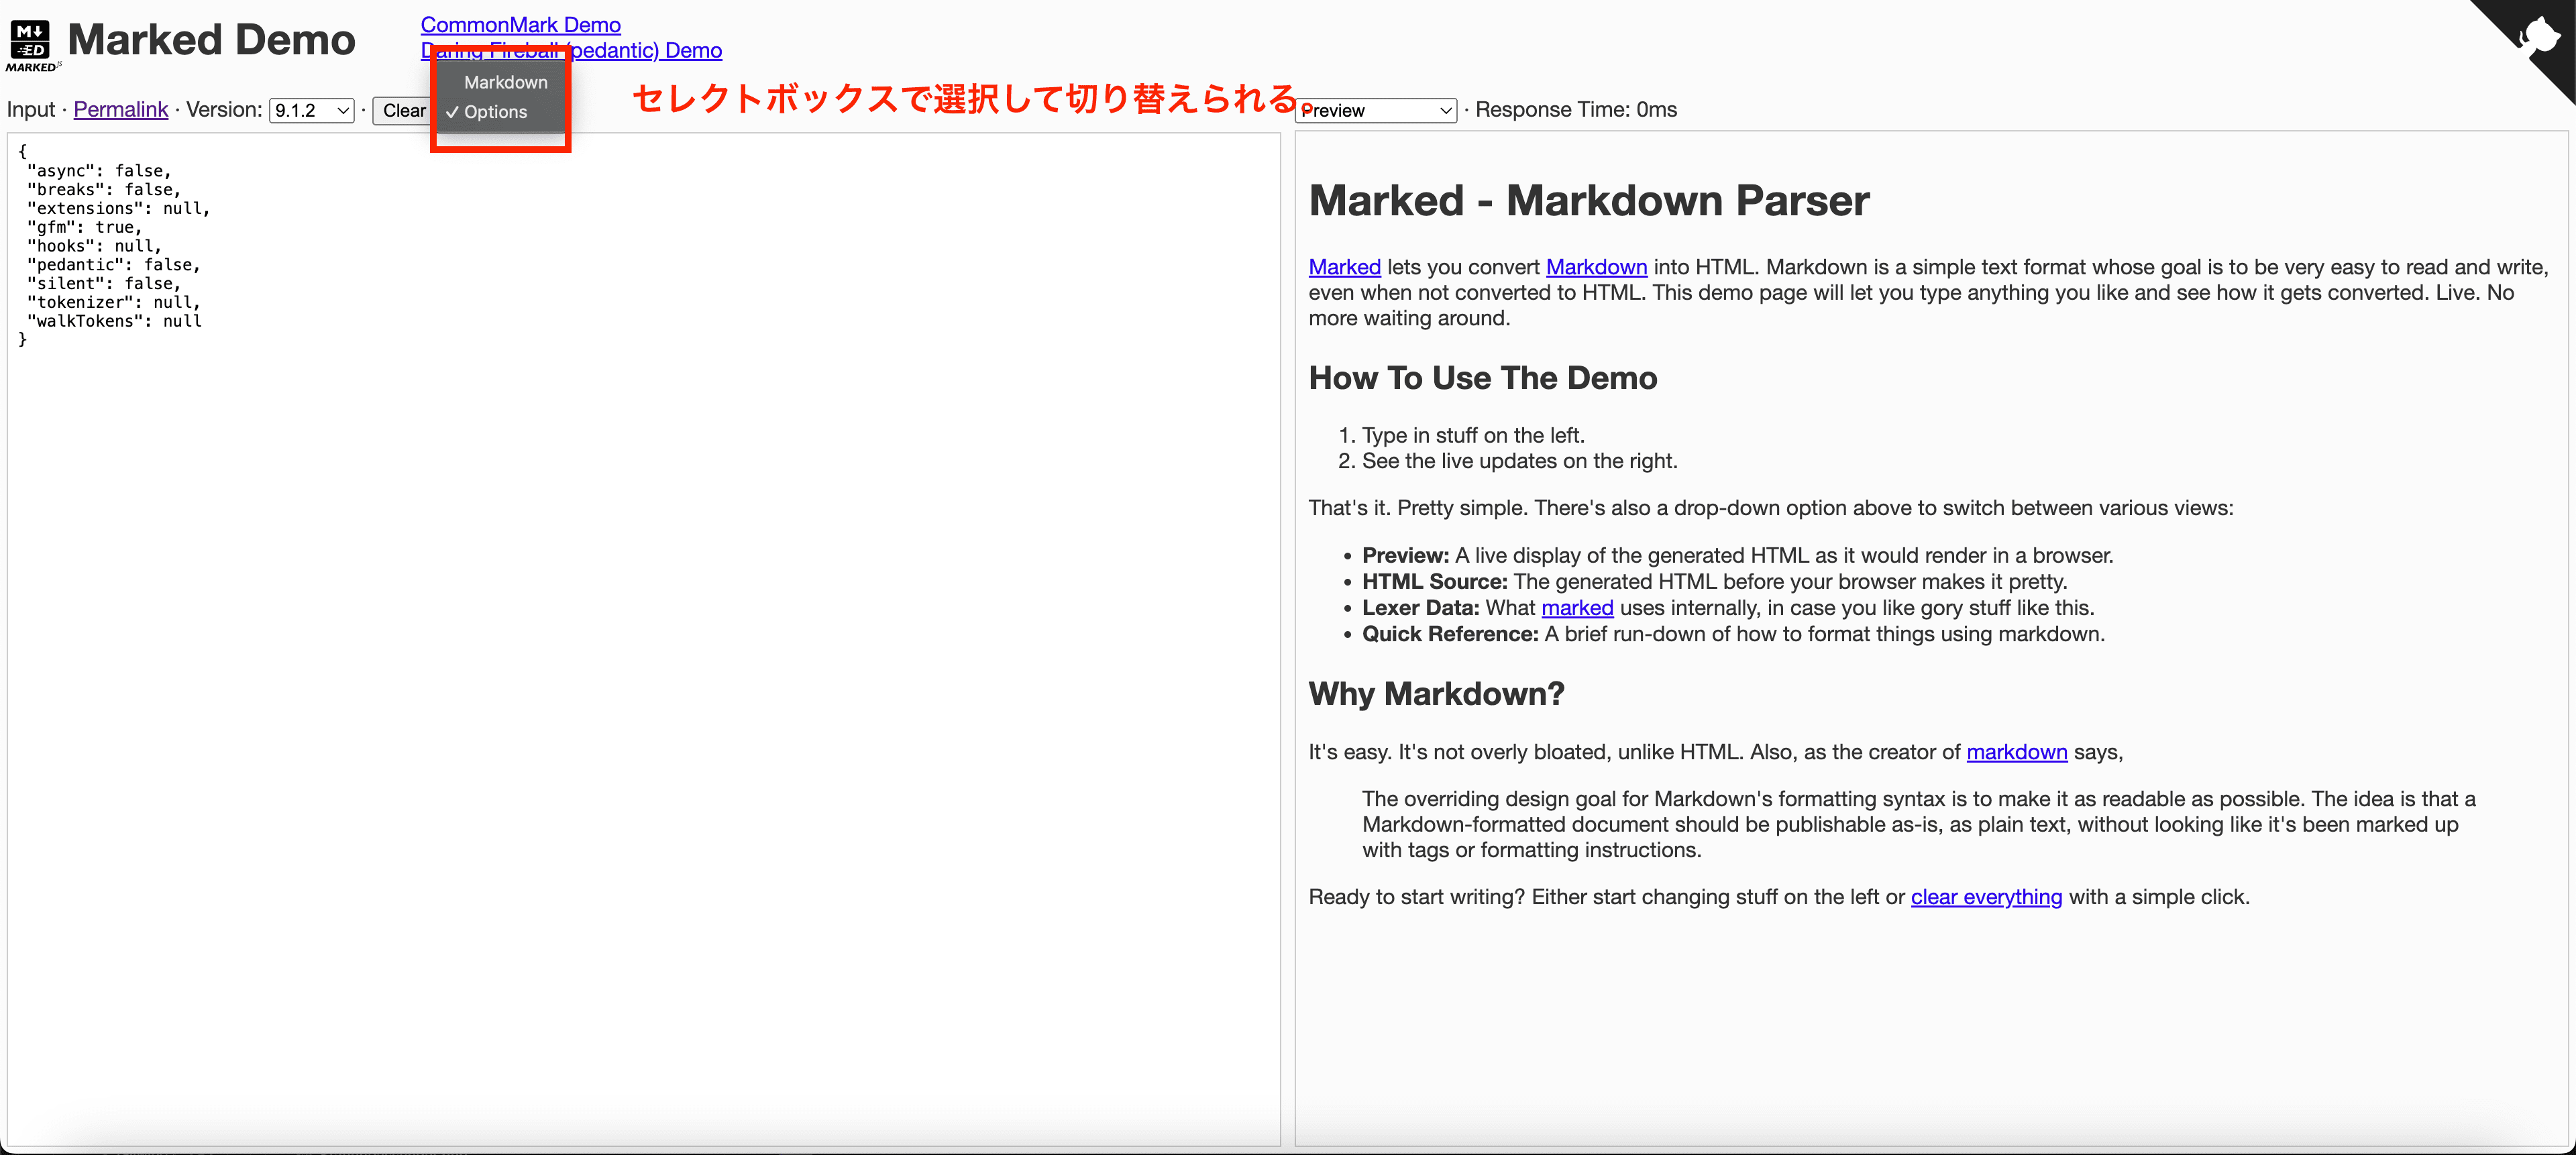Follow the Markdown link in the intro paragraph
This screenshot has height=1155, width=2576.
(1596, 267)
